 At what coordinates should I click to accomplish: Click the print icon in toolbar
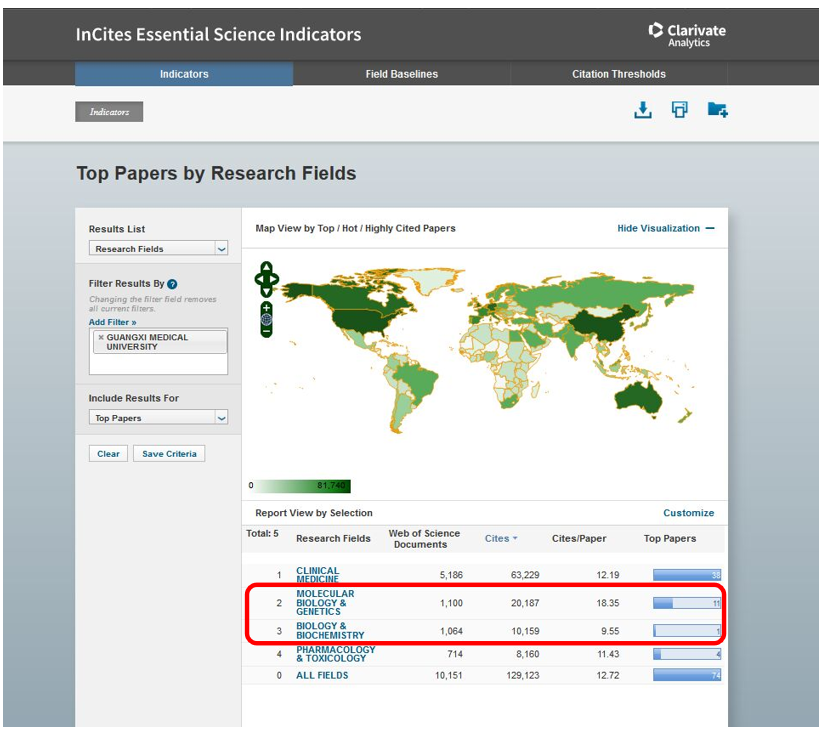(680, 110)
